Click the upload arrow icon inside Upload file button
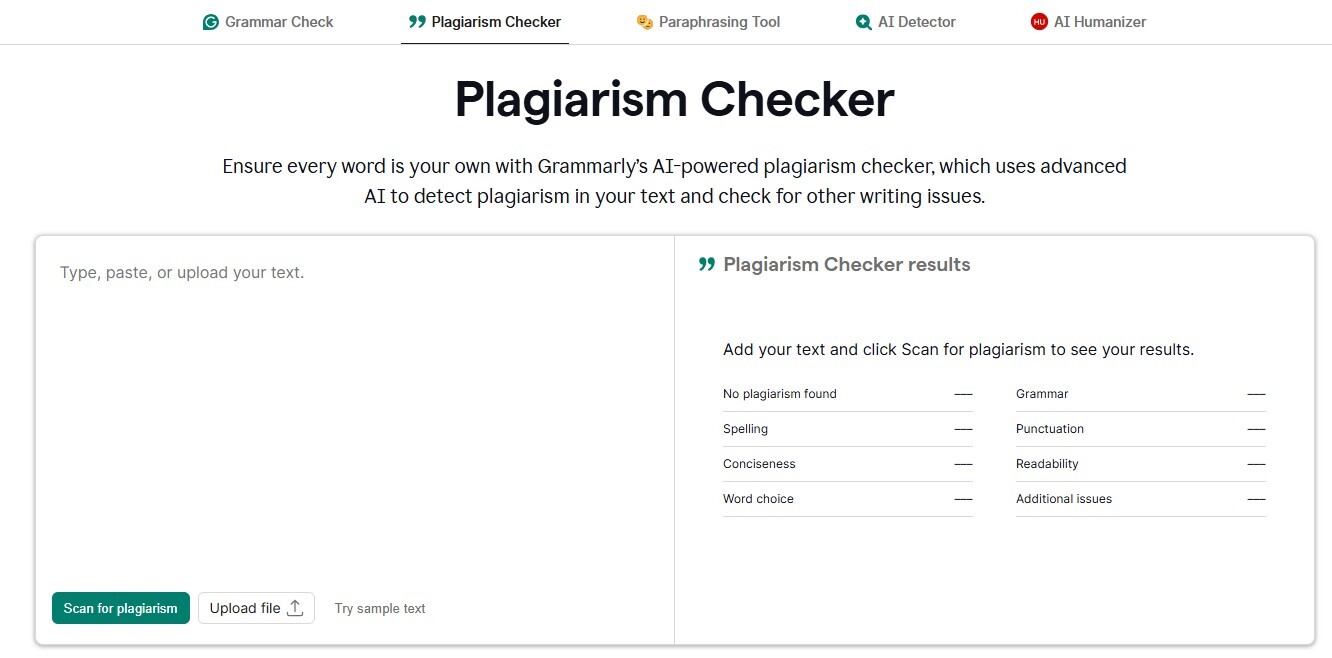The image size is (1332, 658). click(x=295, y=607)
